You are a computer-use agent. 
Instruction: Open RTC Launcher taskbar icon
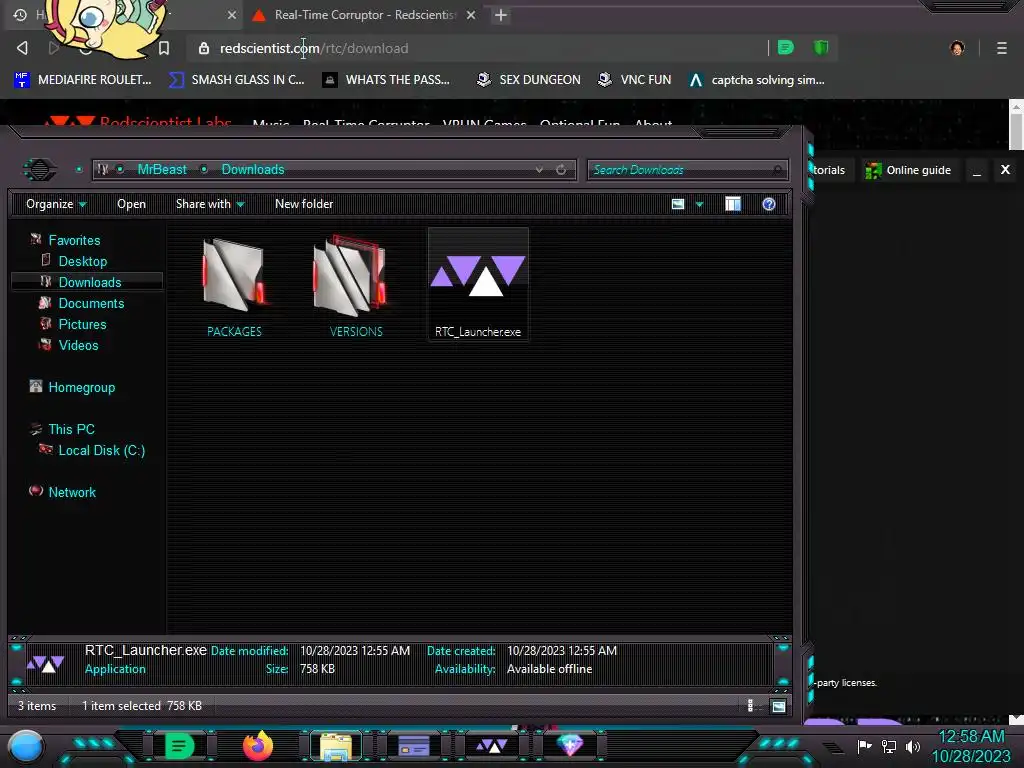pyautogui.click(x=492, y=746)
